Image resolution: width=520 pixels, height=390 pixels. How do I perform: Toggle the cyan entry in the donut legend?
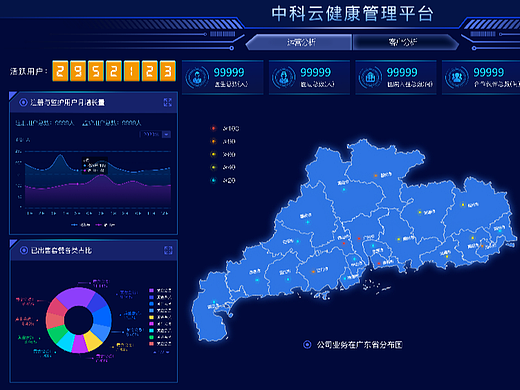(160, 330)
